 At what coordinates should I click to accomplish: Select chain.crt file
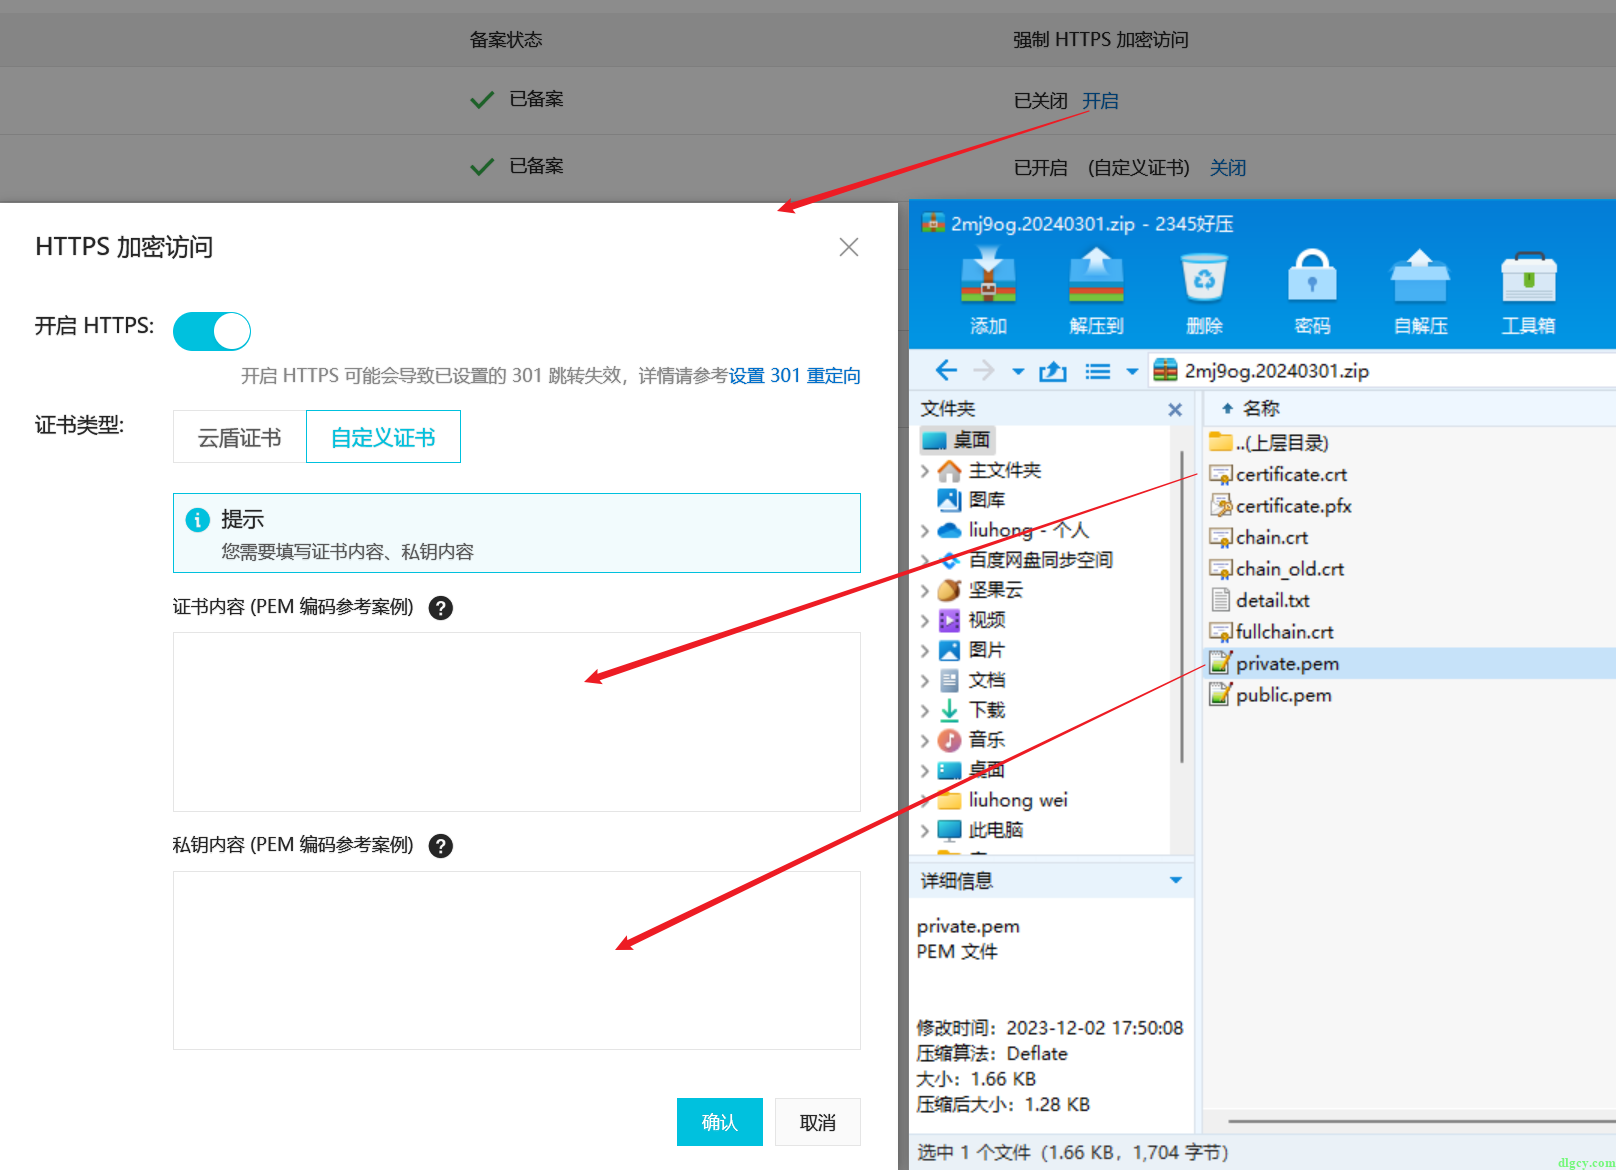[1271, 537]
